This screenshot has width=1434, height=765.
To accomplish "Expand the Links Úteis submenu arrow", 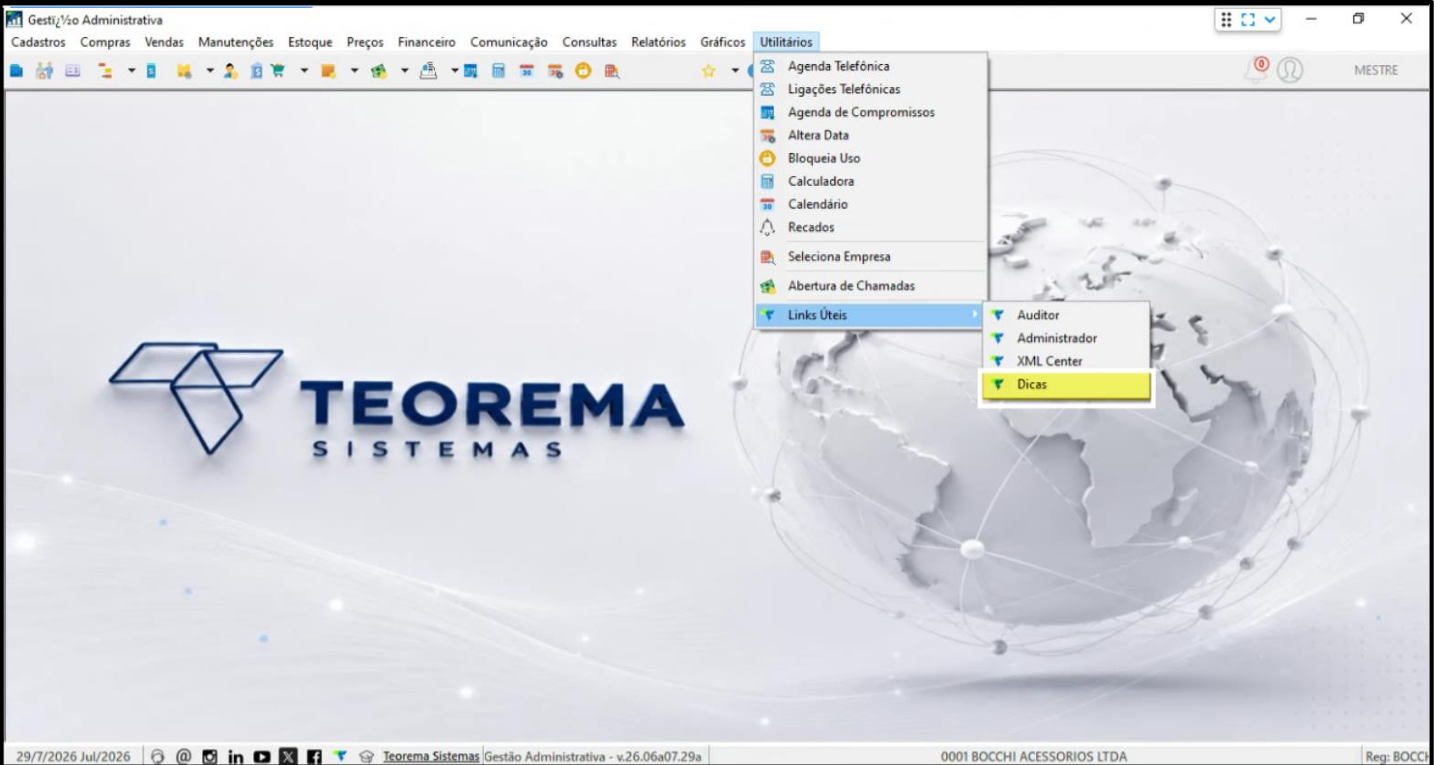I will [976, 315].
